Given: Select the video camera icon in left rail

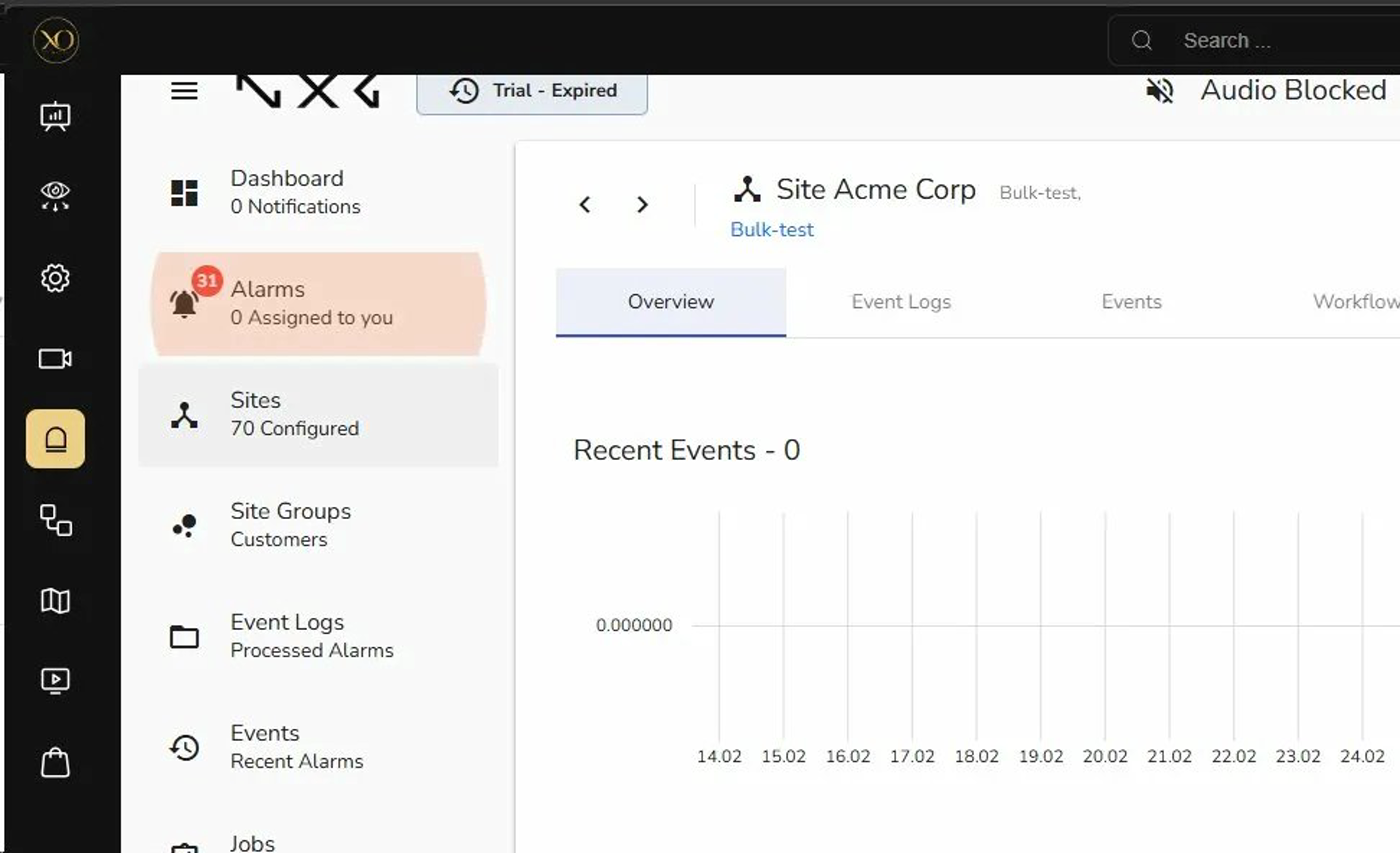Looking at the screenshot, I should tap(55, 358).
